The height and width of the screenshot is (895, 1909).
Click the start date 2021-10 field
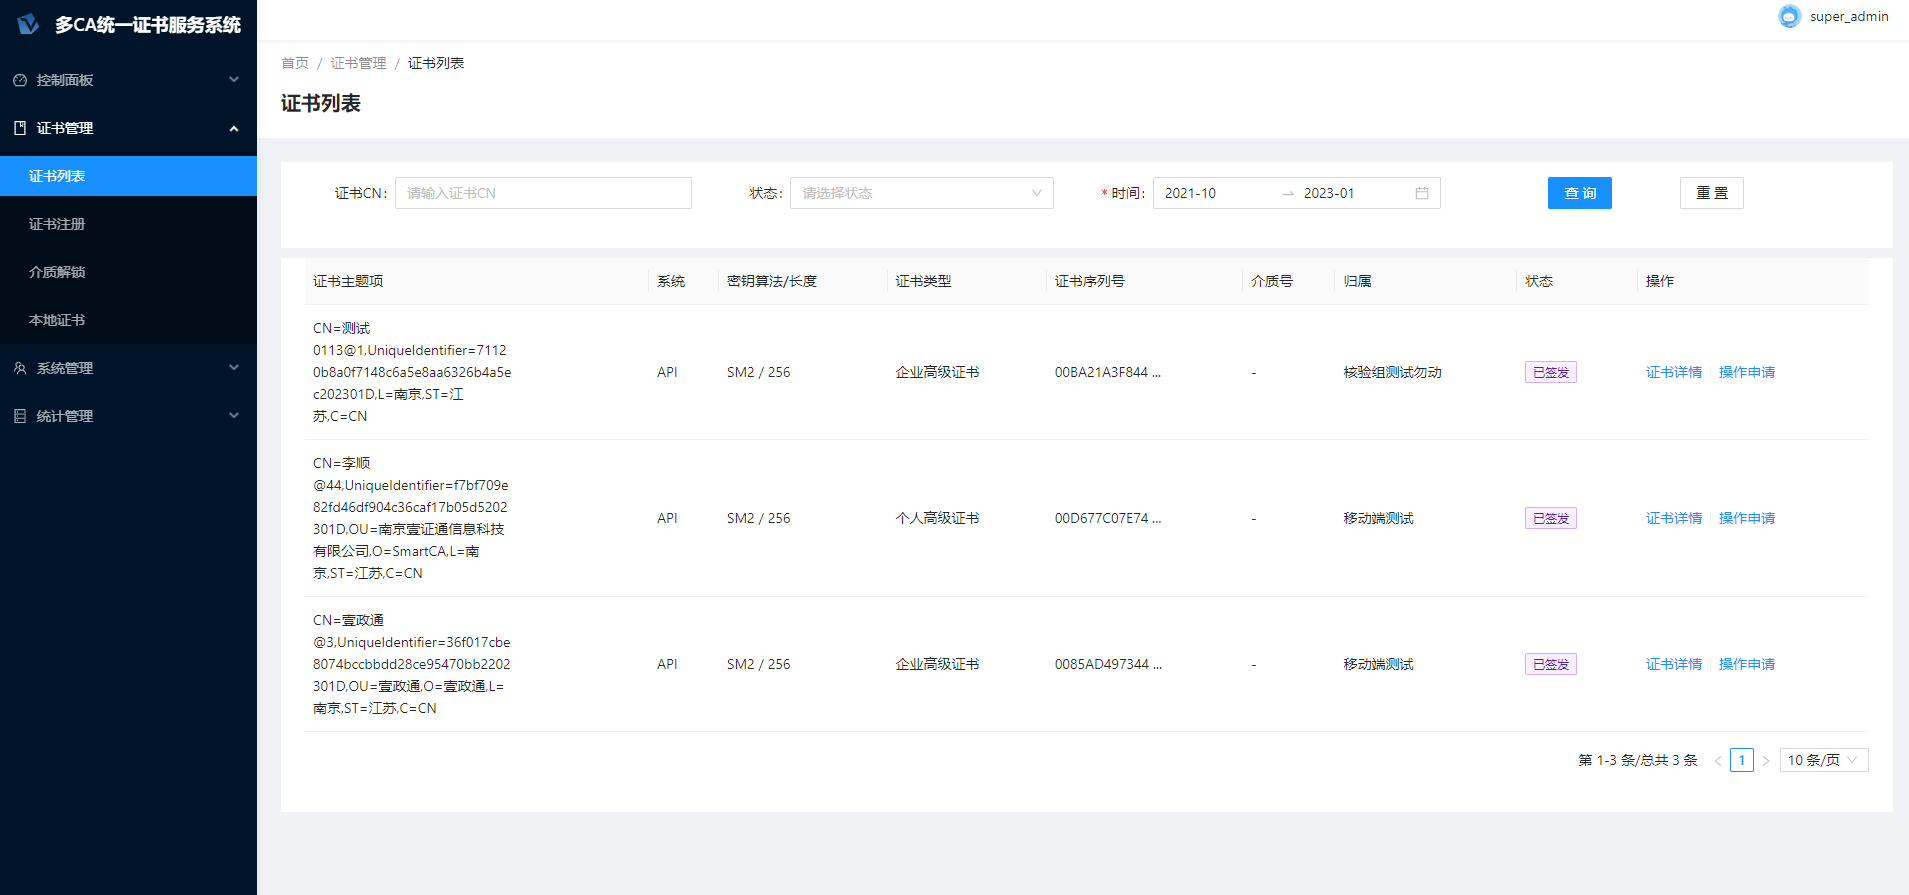[1217, 193]
